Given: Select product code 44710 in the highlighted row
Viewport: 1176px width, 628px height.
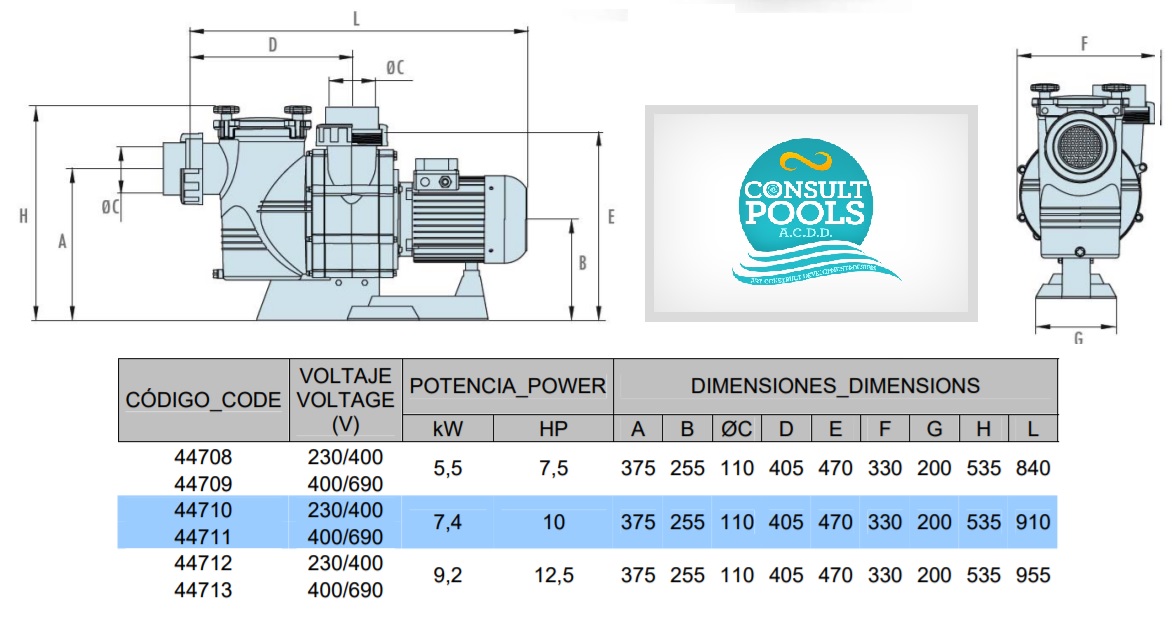Looking at the screenshot, I should coord(204,510).
